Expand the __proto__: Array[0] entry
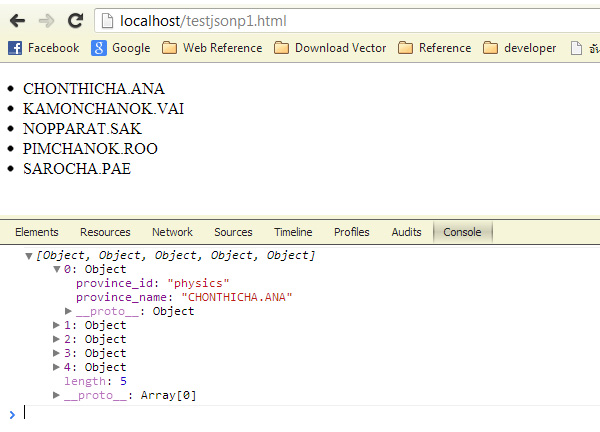The width and height of the screenshot is (600, 432). click(x=57, y=396)
